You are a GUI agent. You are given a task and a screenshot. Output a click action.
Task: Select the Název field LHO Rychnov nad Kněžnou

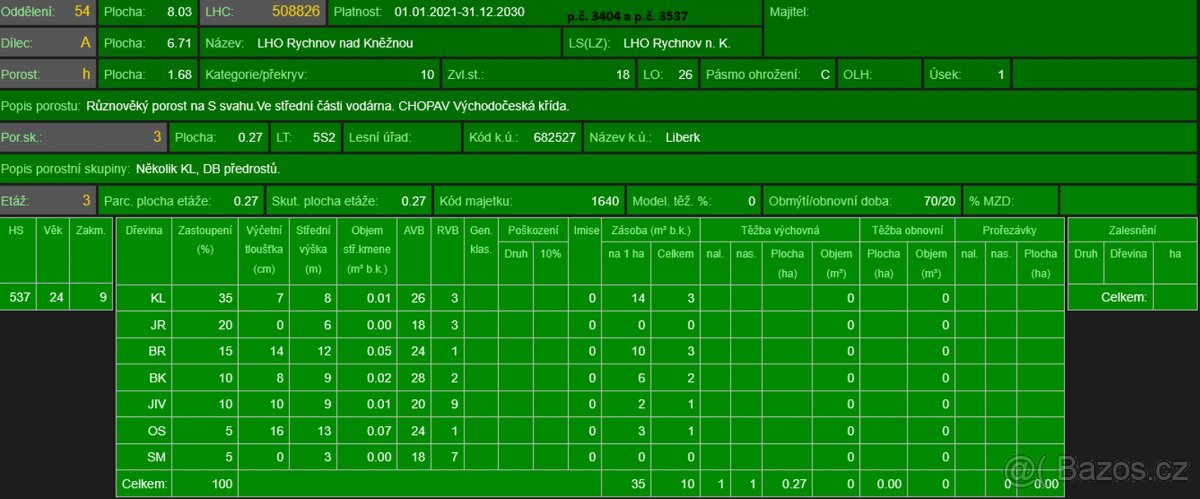tap(378, 43)
